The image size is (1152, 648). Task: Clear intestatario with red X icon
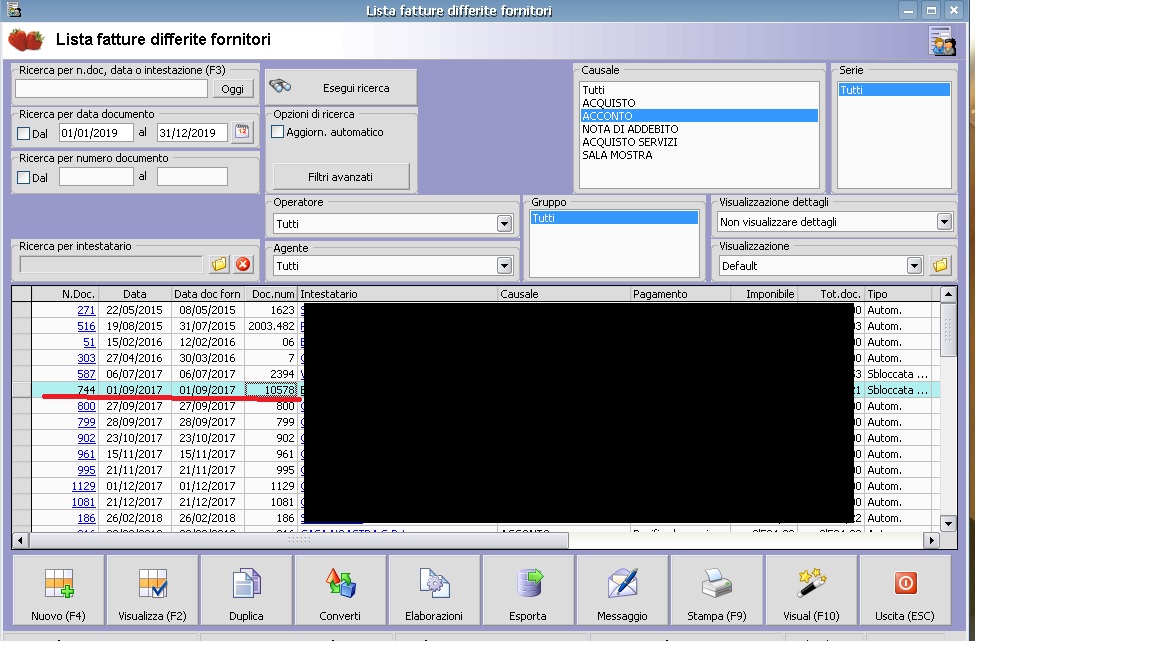pyautogui.click(x=243, y=264)
